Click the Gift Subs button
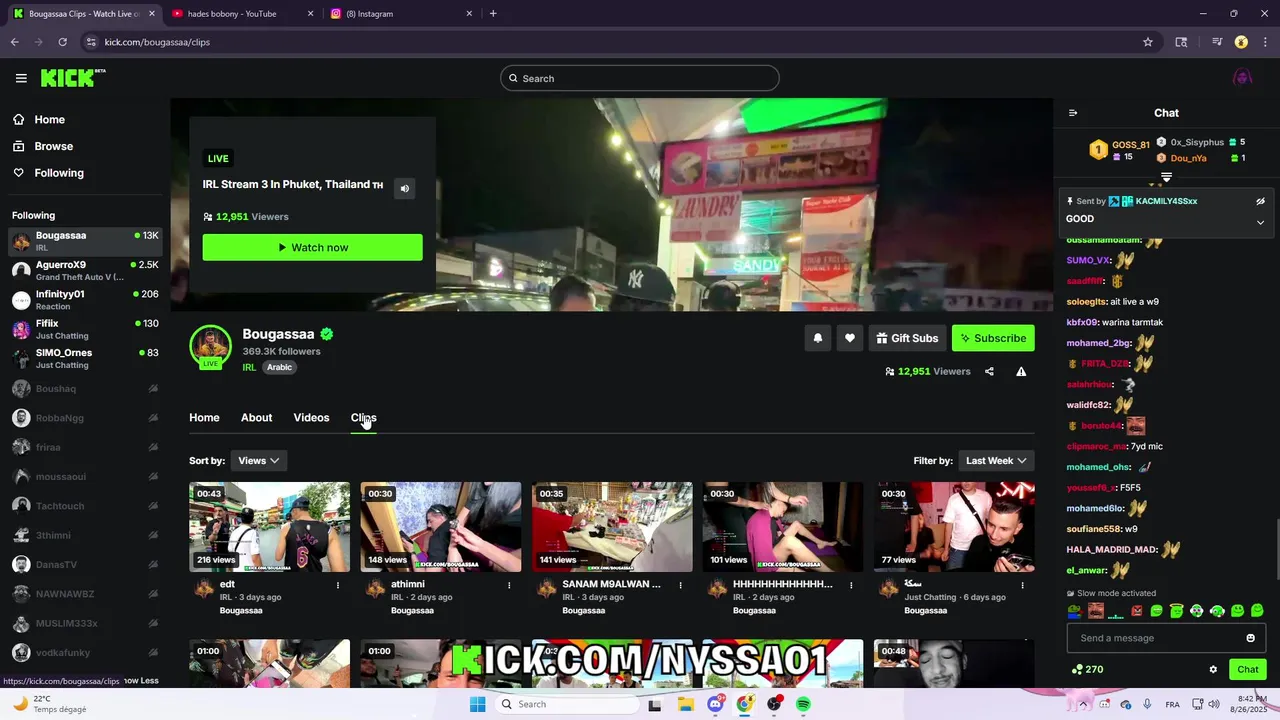This screenshot has height=720, width=1280. coord(907,338)
